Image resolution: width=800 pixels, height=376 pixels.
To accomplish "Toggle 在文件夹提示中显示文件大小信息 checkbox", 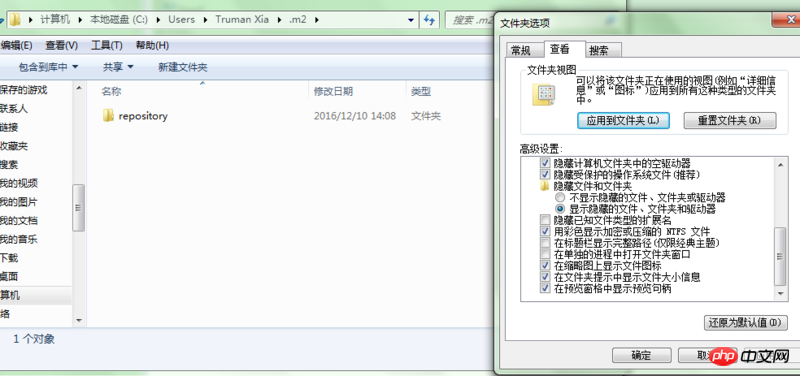I will click(x=545, y=277).
